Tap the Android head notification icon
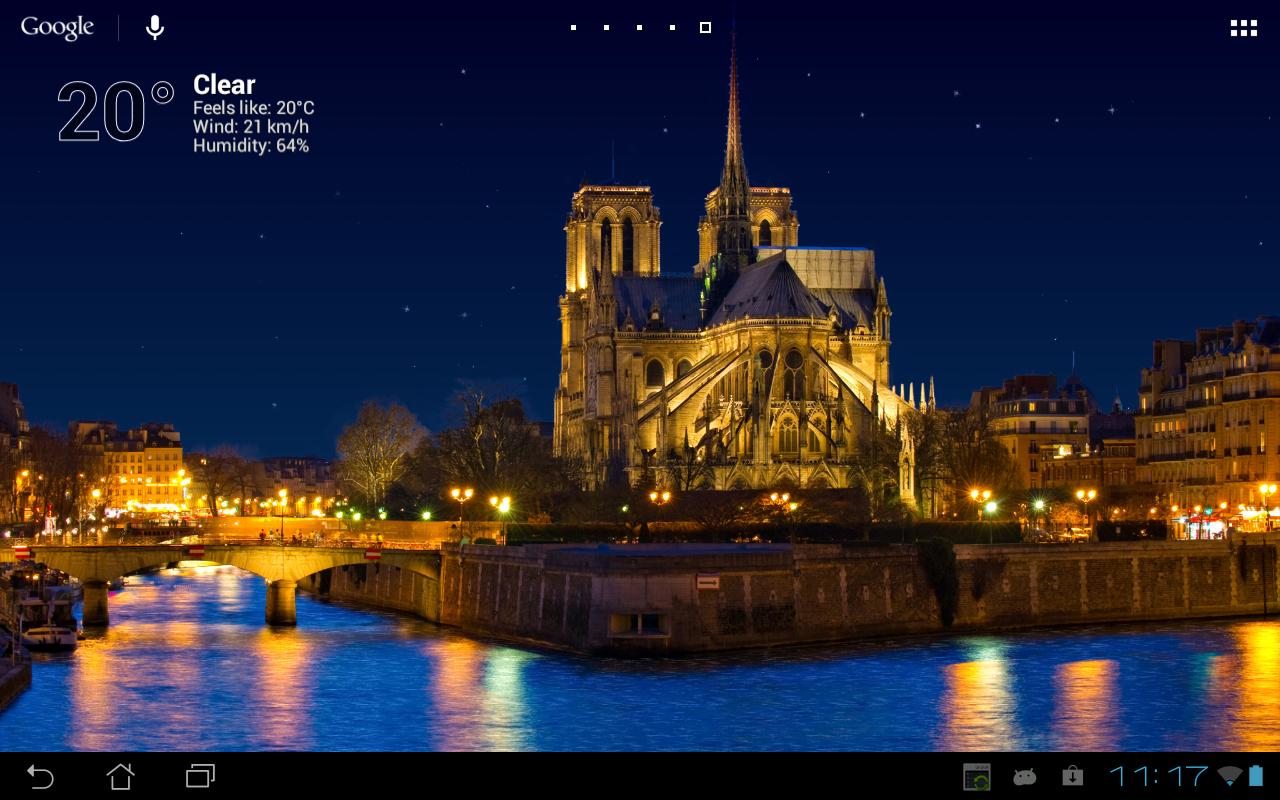Screen dimensions: 1280x800 (x=1024, y=776)
